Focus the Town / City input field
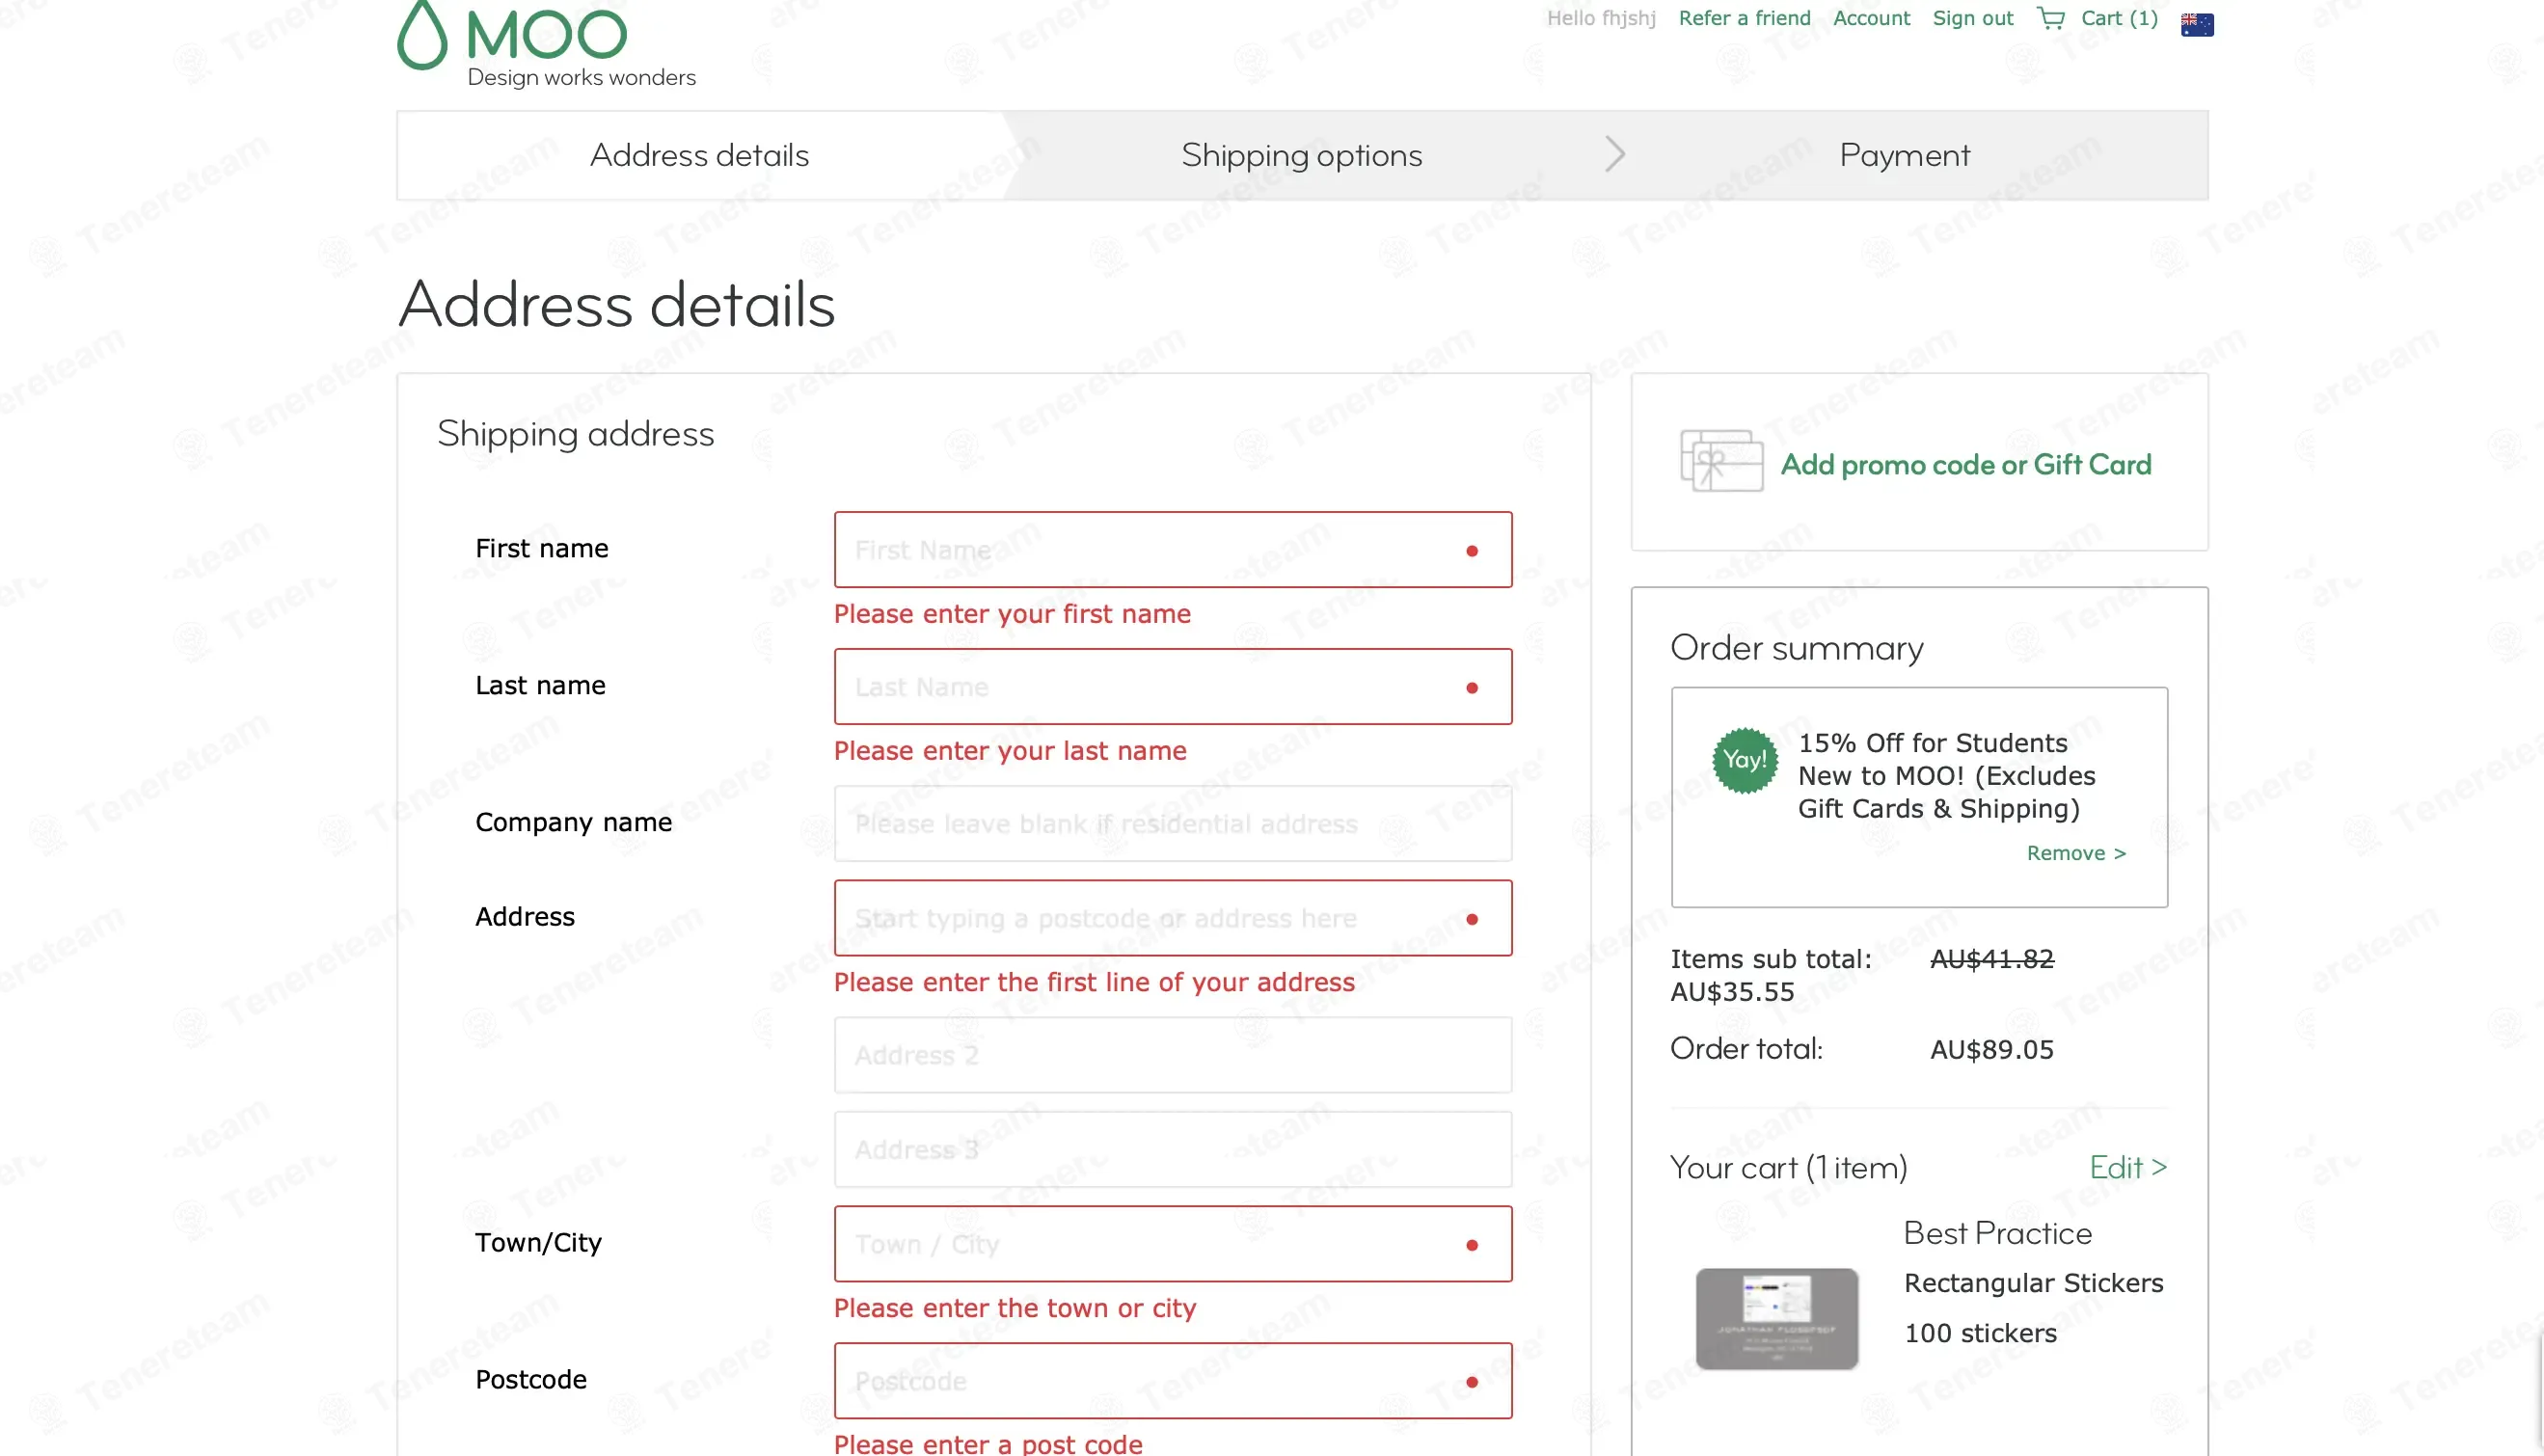The width and height of the screenshot is (2544, 1456). 1150,1244
